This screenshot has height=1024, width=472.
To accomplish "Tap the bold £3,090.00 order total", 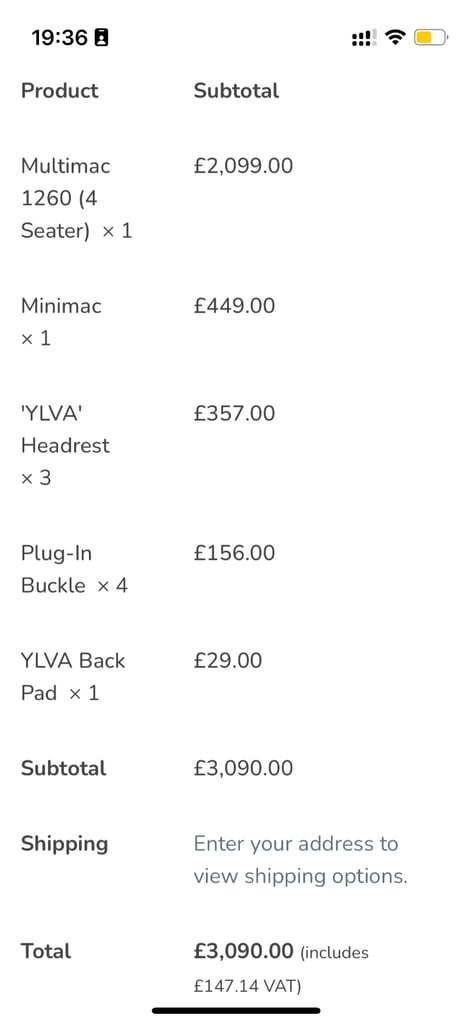I will [244, 951].
